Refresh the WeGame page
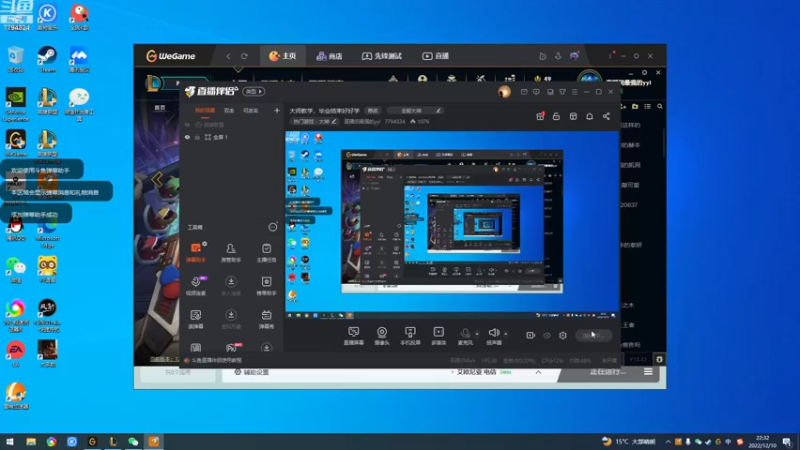The width and height of the screenshot is (800, 450). click(x=244, y=56)
